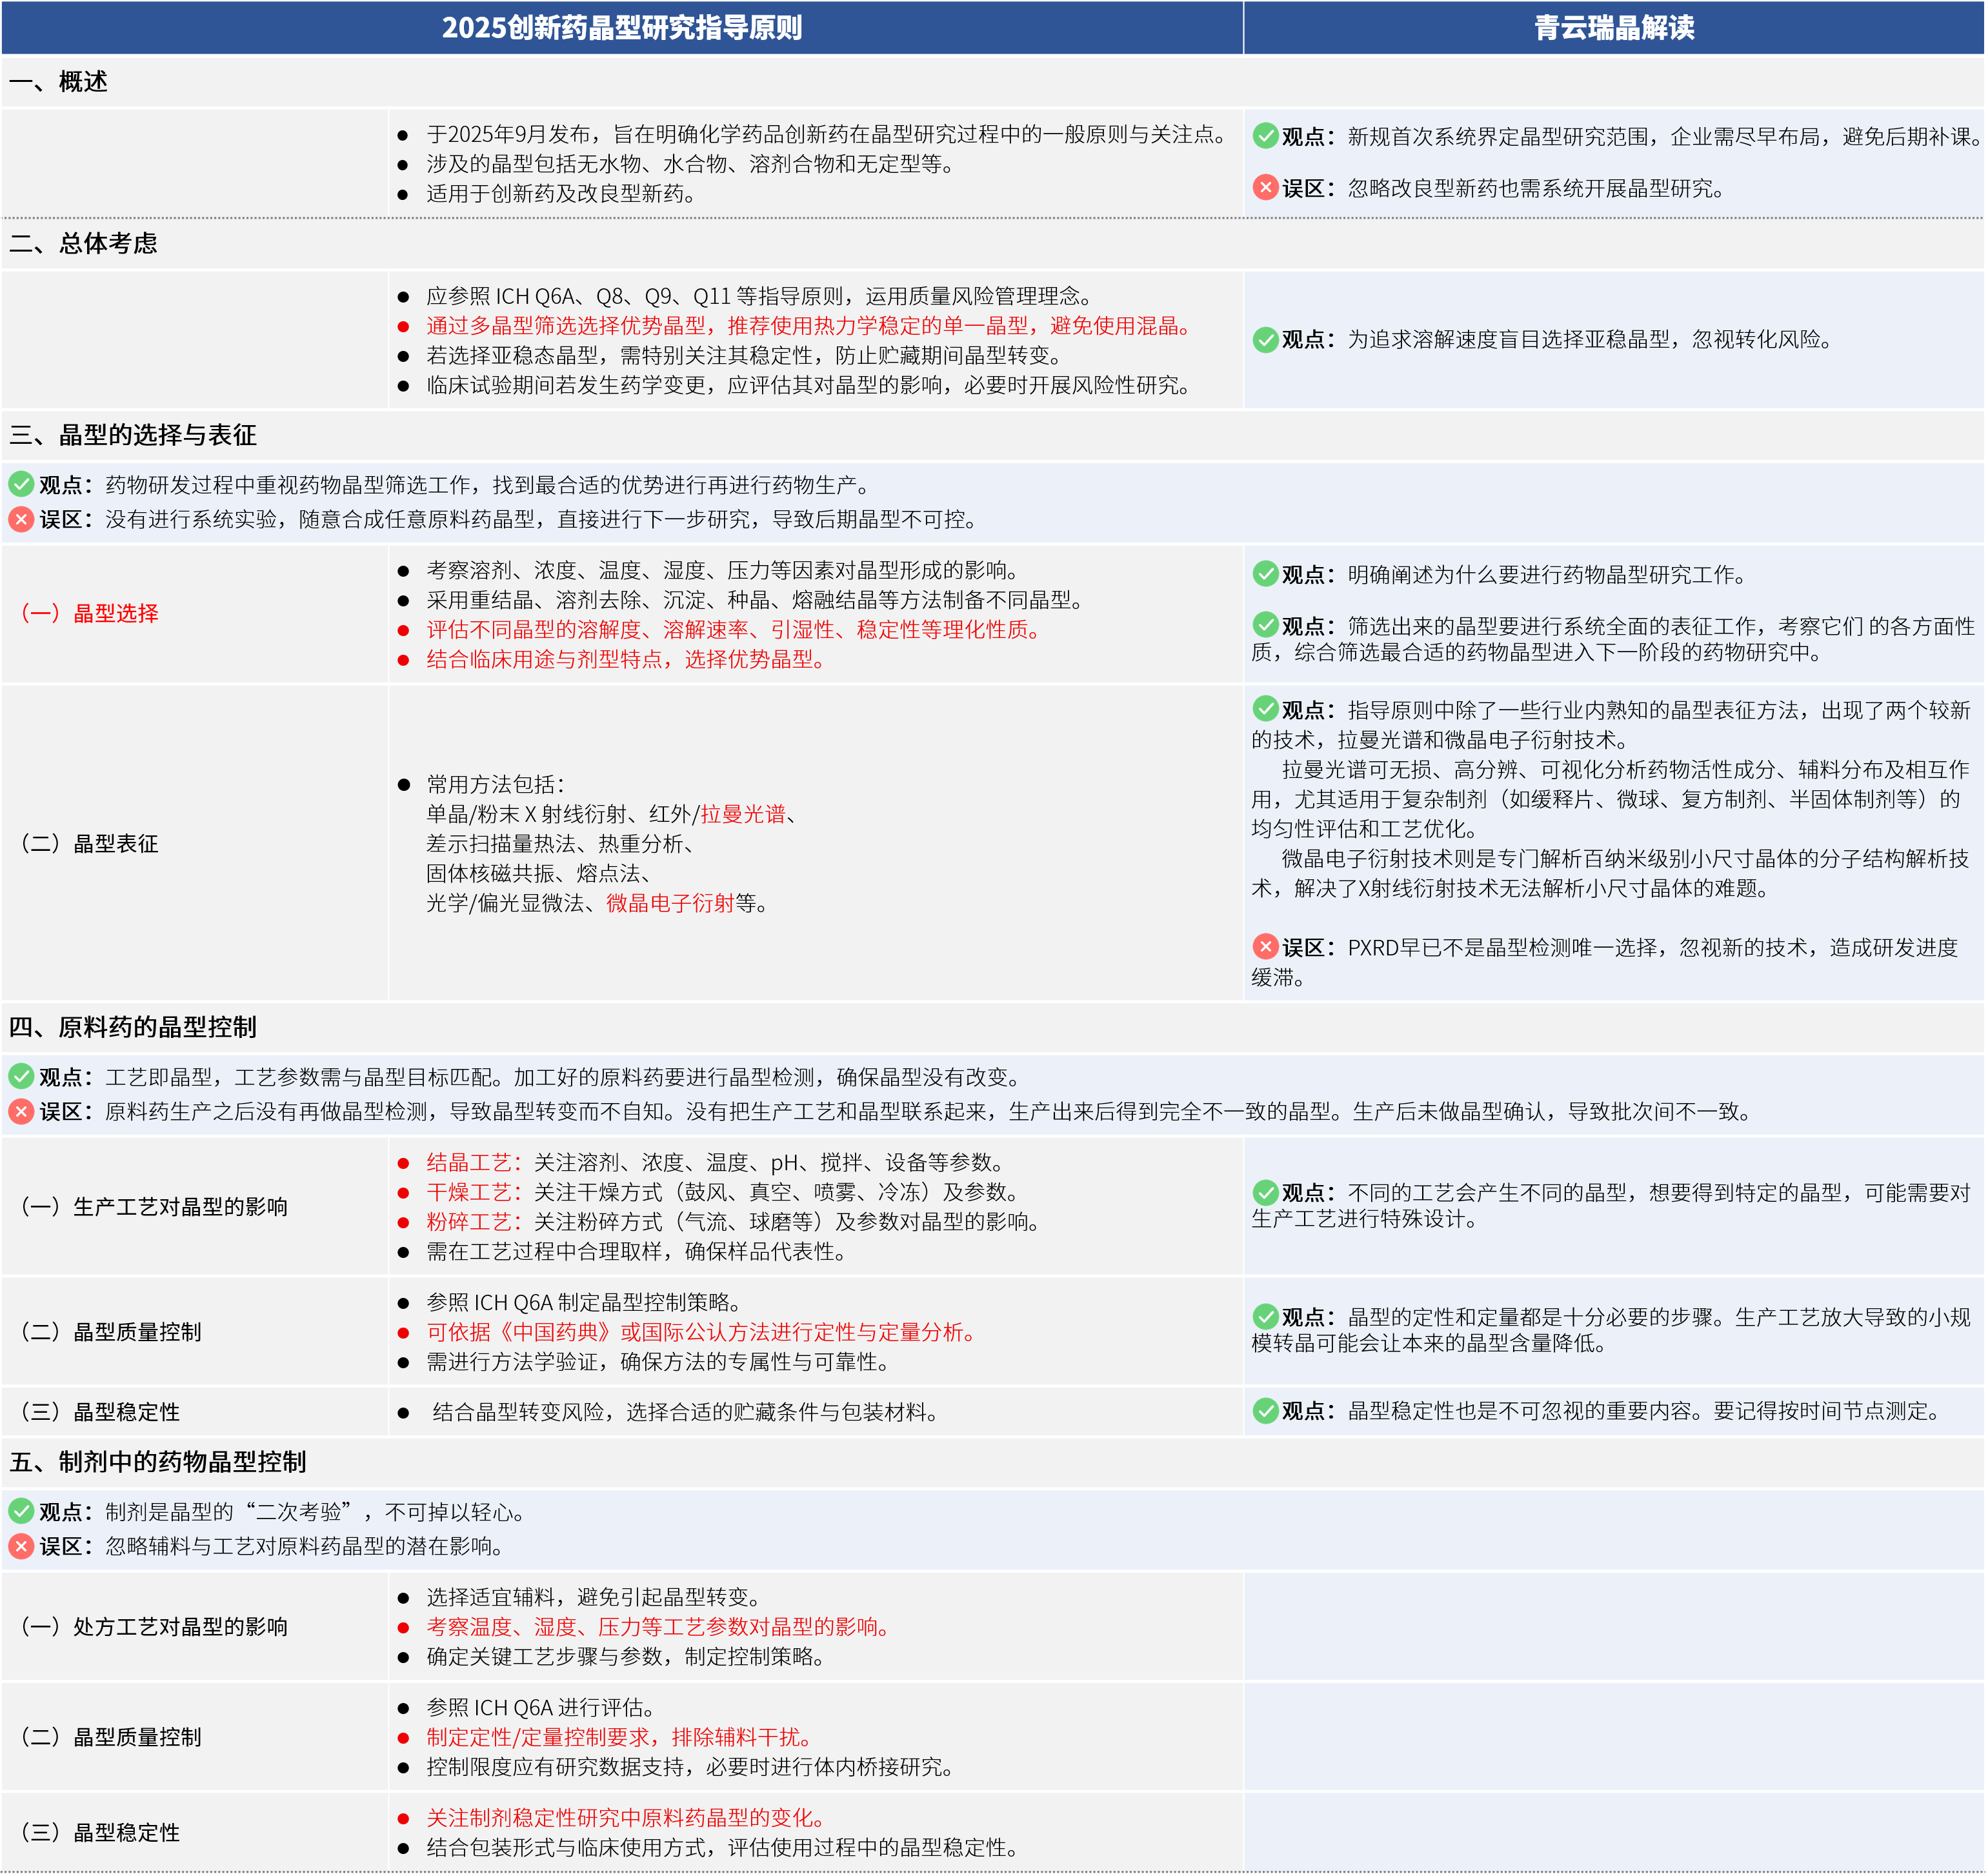Screen dimensions: 1988x1874
Task: Click green check beside 明确阐述为什么
Action: coord(1265,573)
